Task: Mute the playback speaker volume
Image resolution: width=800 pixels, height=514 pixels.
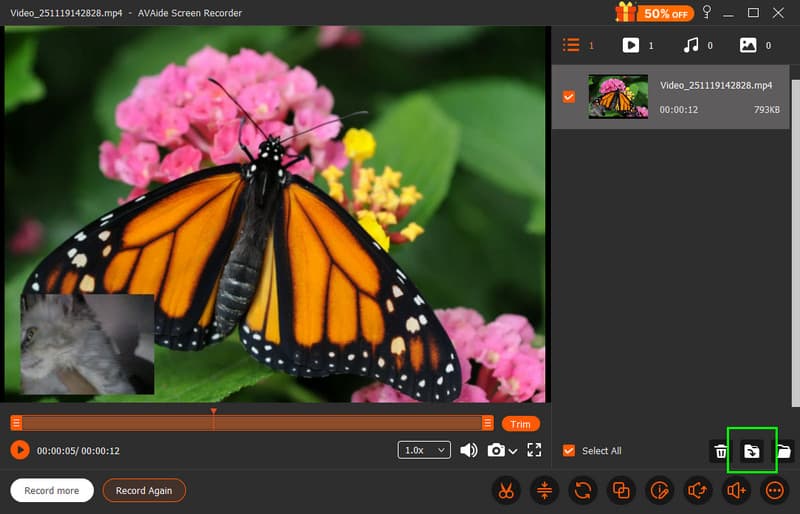Action: point(468,451)
